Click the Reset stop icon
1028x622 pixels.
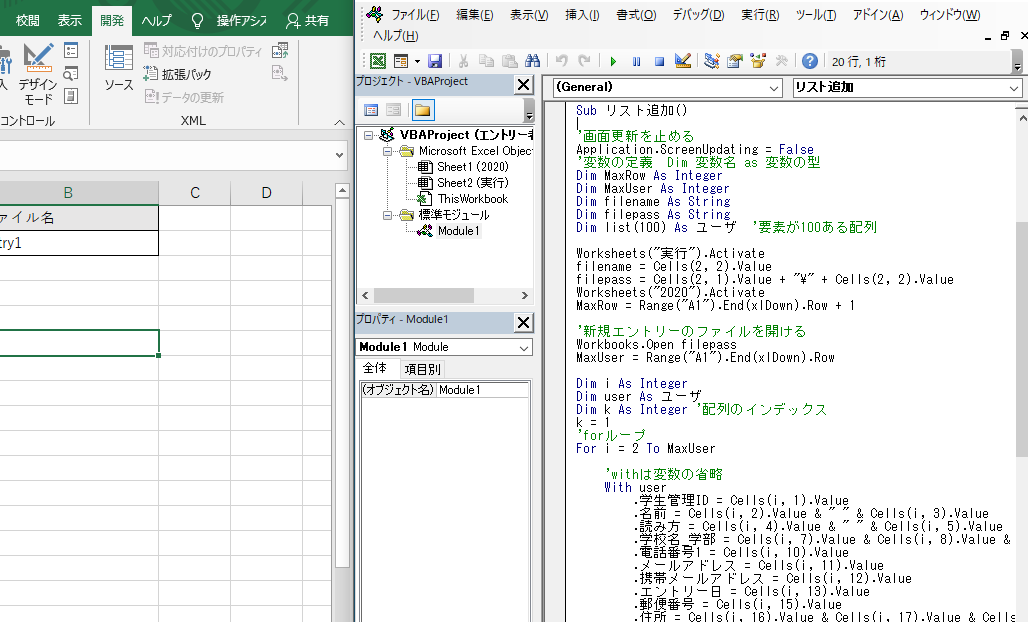659,61
